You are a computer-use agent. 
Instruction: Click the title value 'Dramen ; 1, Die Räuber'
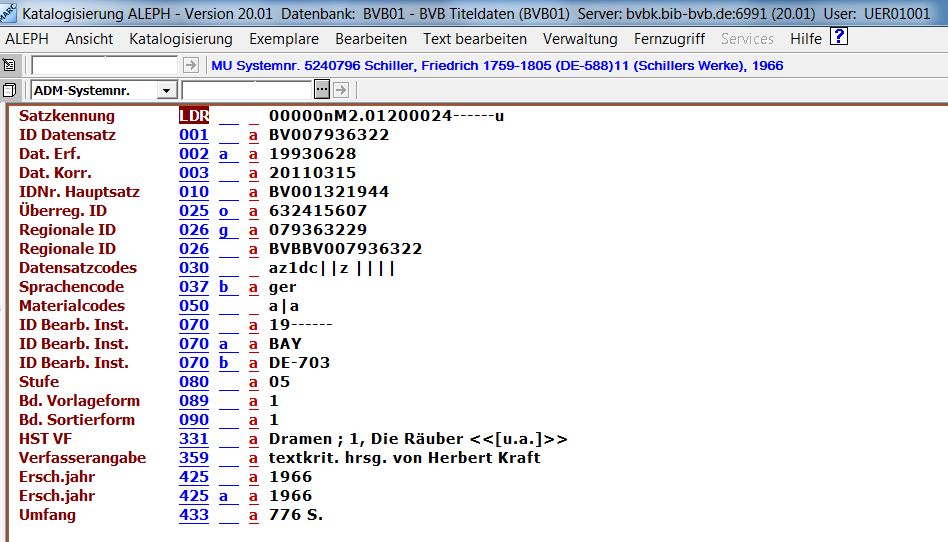click(419, 439)
